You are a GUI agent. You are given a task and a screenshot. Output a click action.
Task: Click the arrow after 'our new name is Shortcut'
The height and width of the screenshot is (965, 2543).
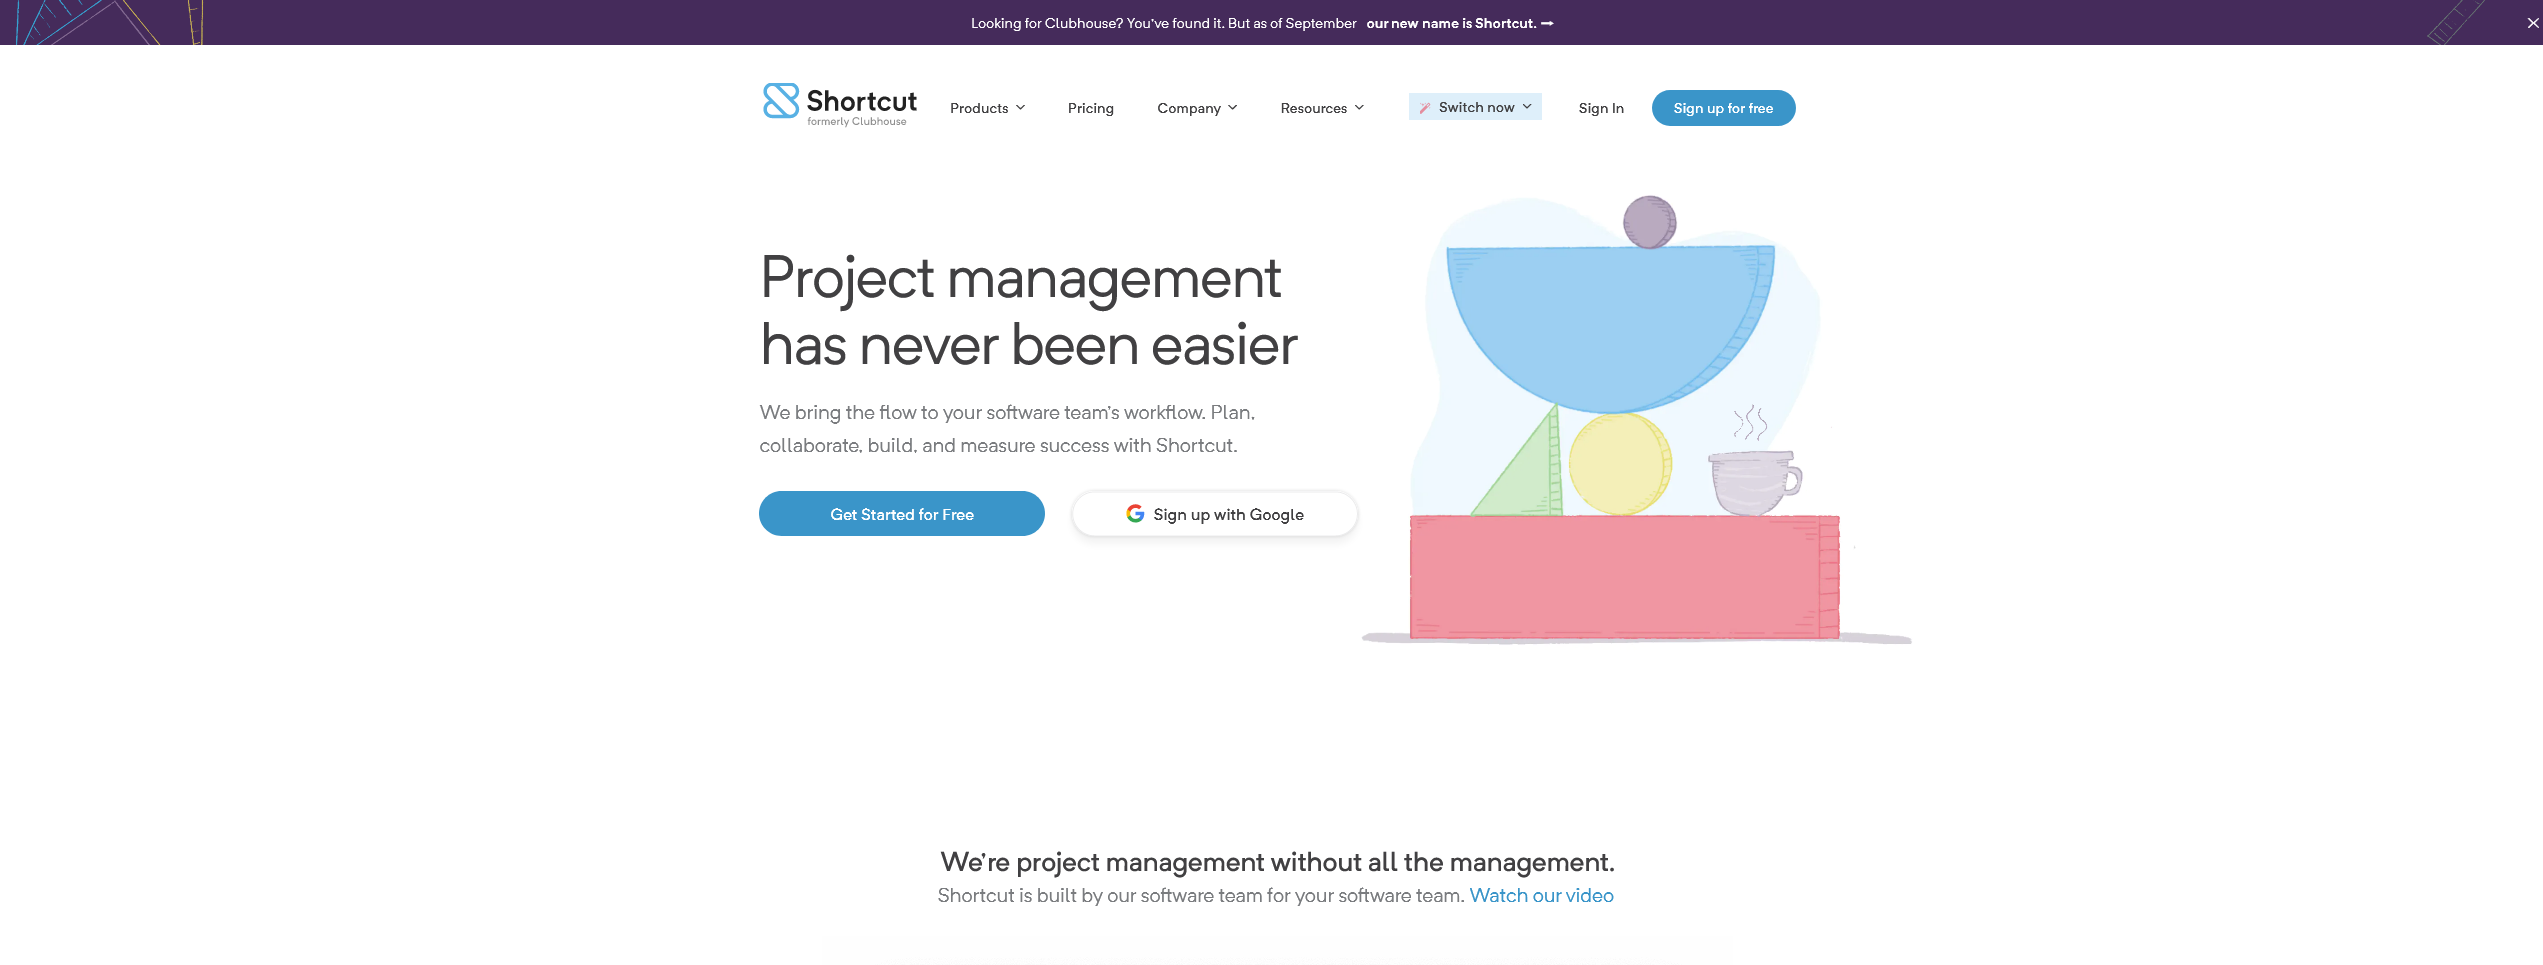point(1547,23)
